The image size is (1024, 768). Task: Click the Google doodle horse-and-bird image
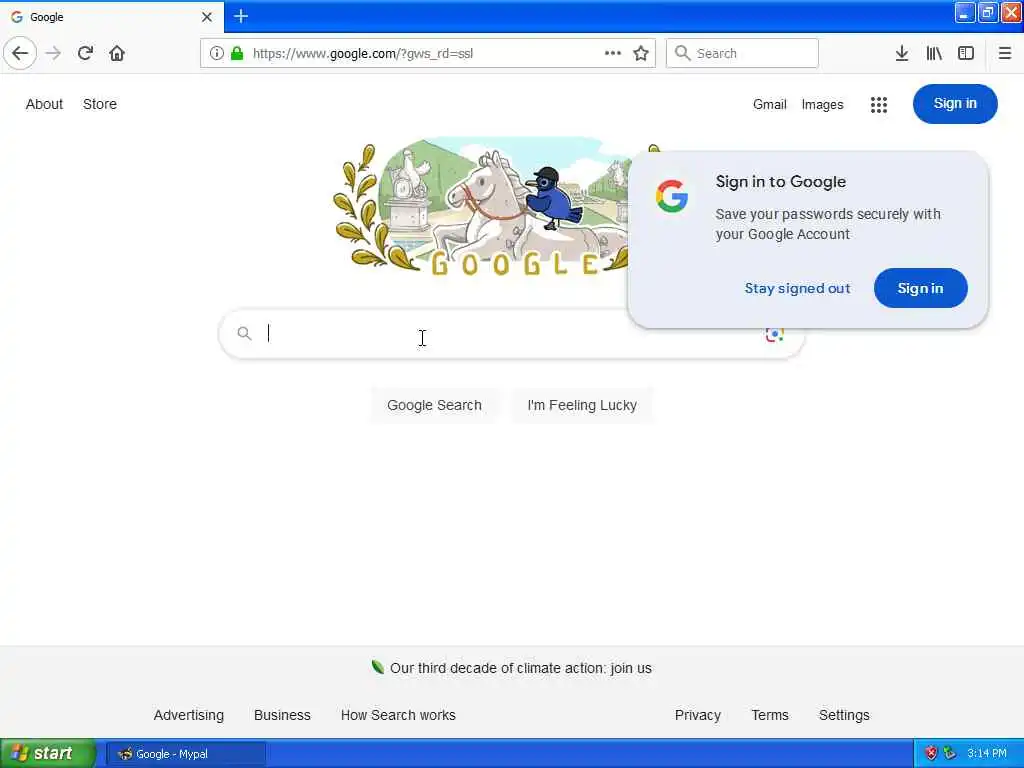pyautogui.click(x=483, y=208)
